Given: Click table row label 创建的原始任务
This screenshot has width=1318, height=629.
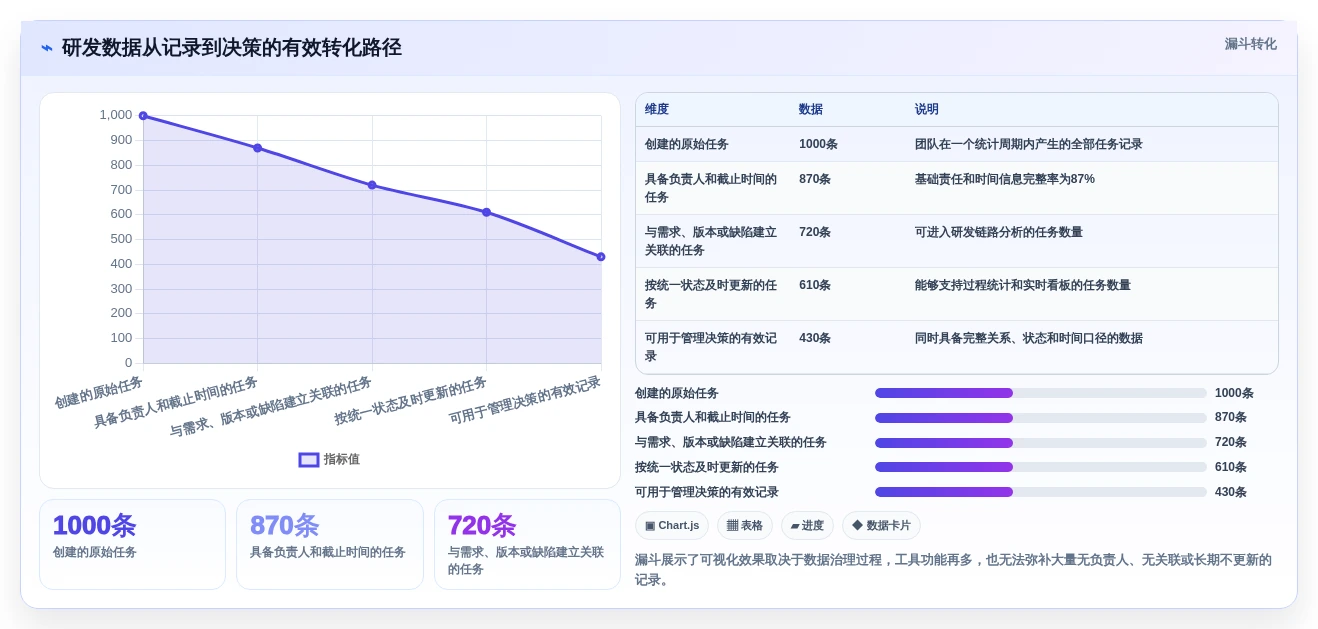Looking at the screenshot, I should click(687, 144).
